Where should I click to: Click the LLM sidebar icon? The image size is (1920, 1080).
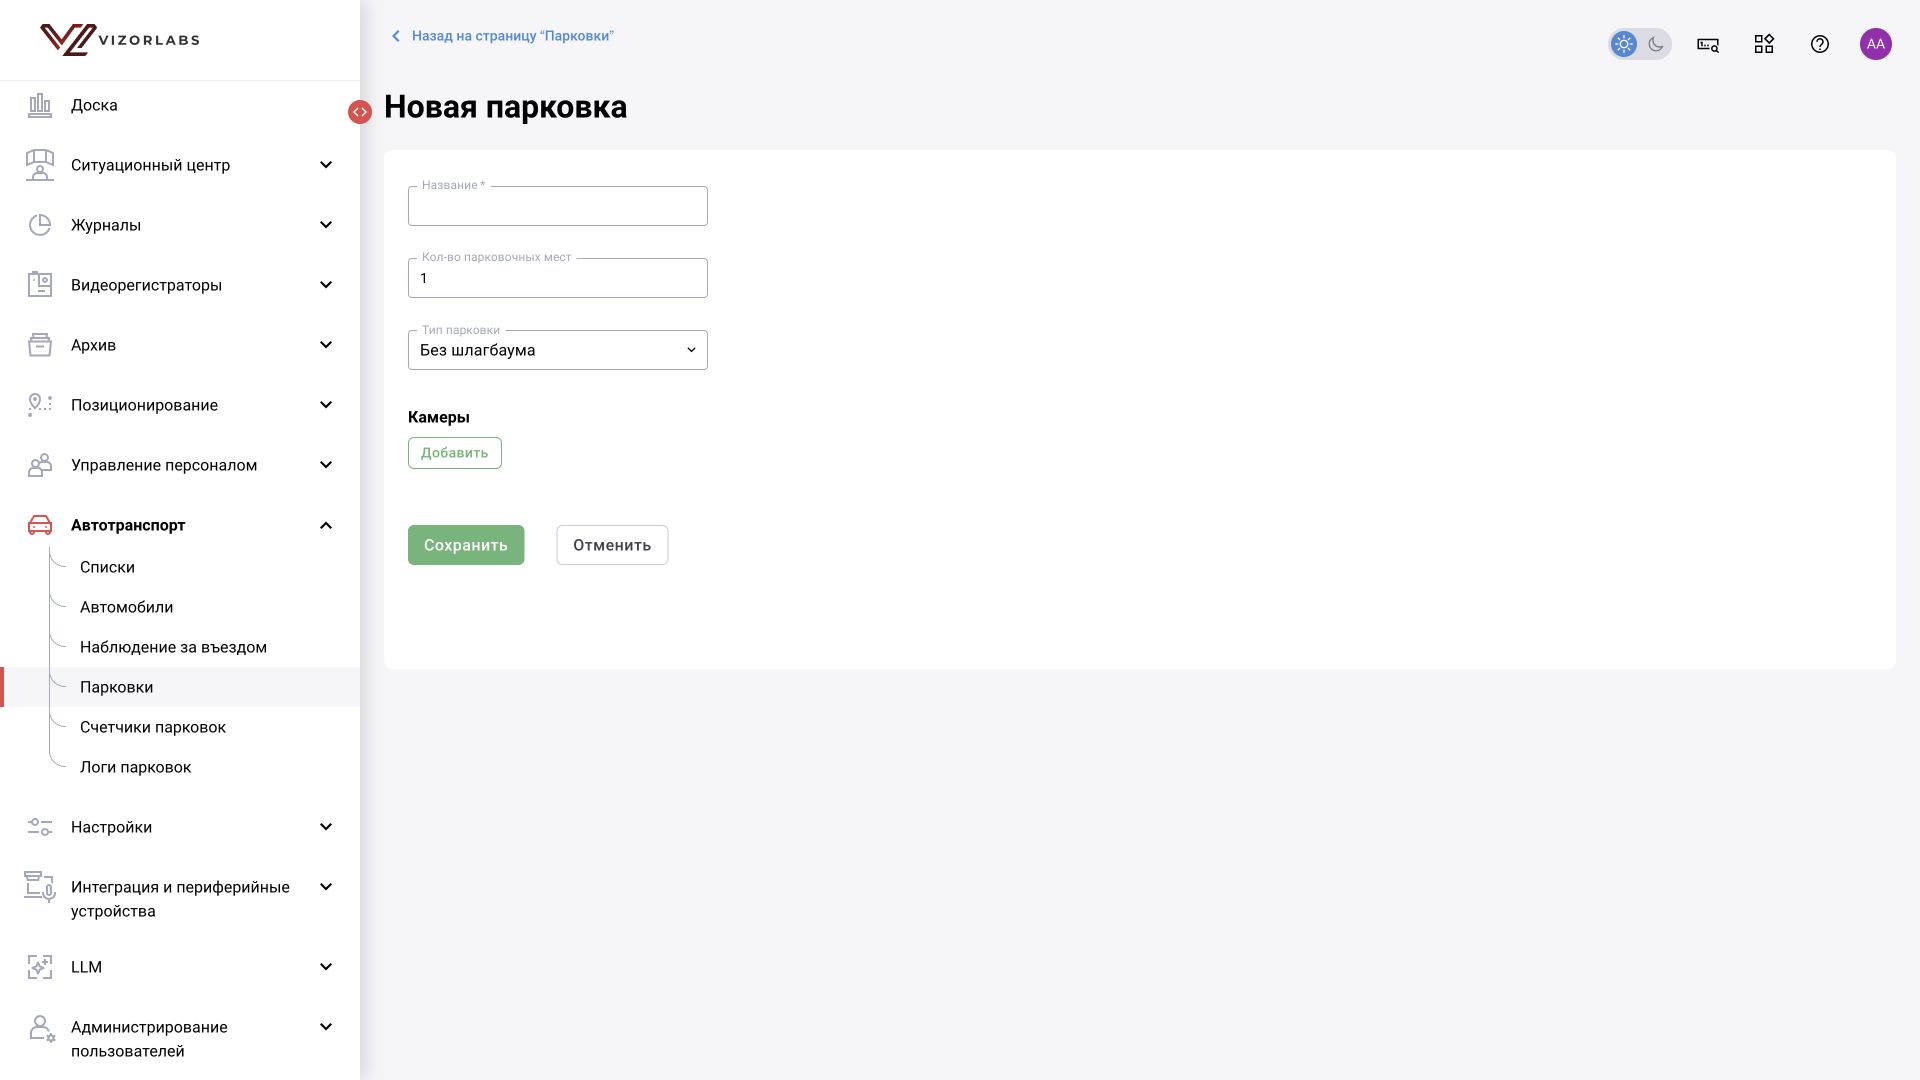click(40, 967)
